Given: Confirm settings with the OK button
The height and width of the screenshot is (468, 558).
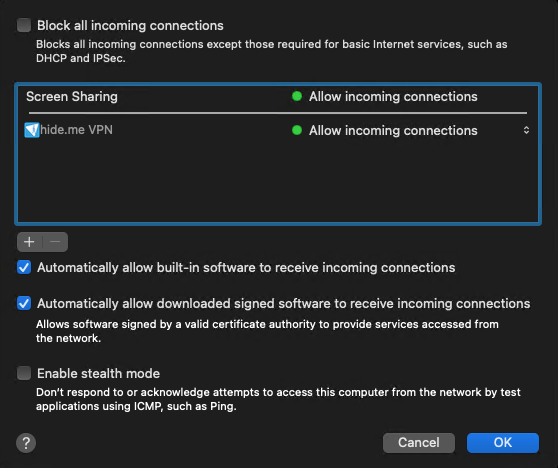Looking at the screenshot, I should [x=503, y=443].
